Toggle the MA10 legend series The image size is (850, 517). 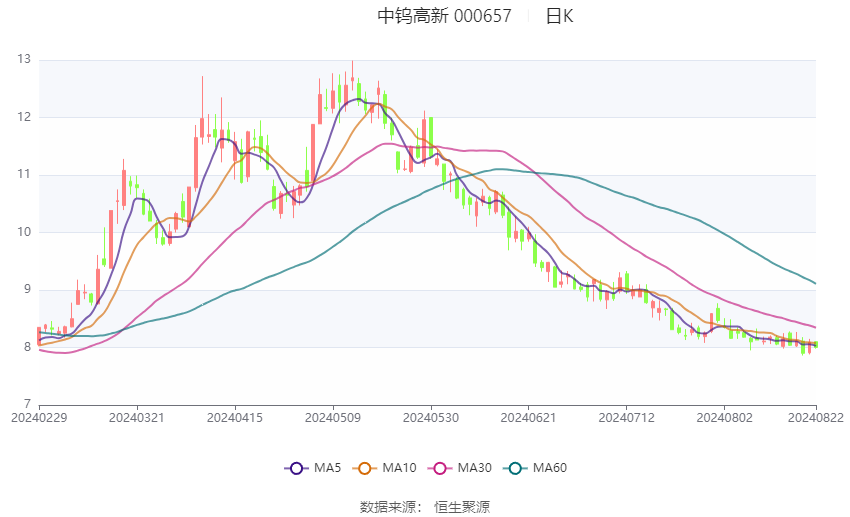point(384,468)
